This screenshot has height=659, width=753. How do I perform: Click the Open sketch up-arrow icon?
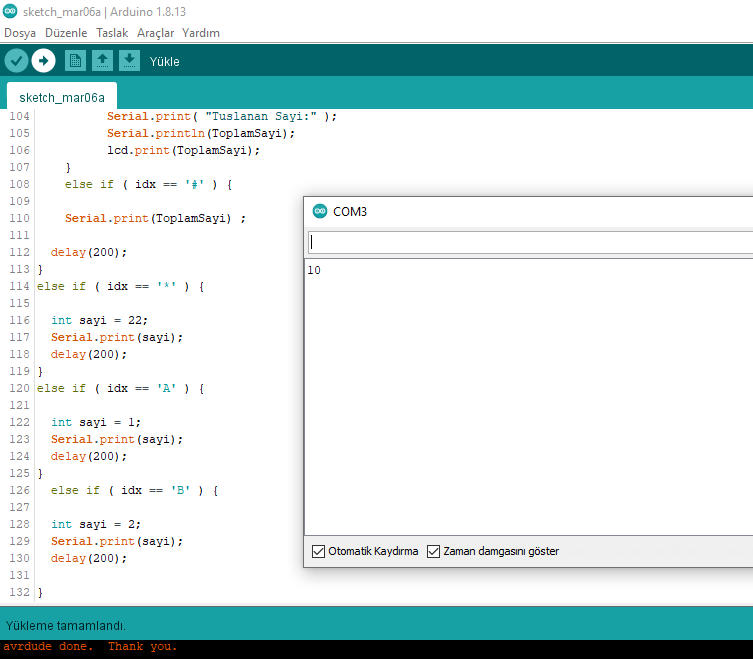click(x=102, y=61)
